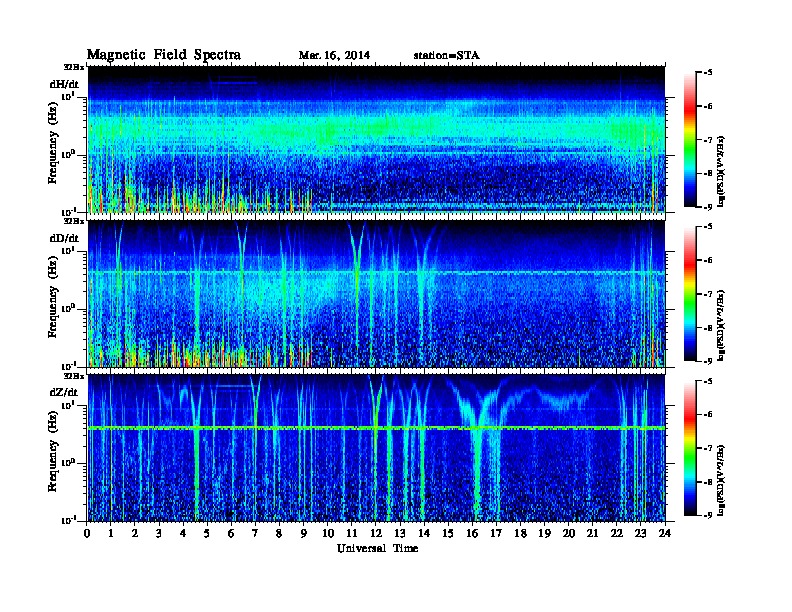
Task: Click hour 20 on the Universal Time axis
Action: pos(569,533)
